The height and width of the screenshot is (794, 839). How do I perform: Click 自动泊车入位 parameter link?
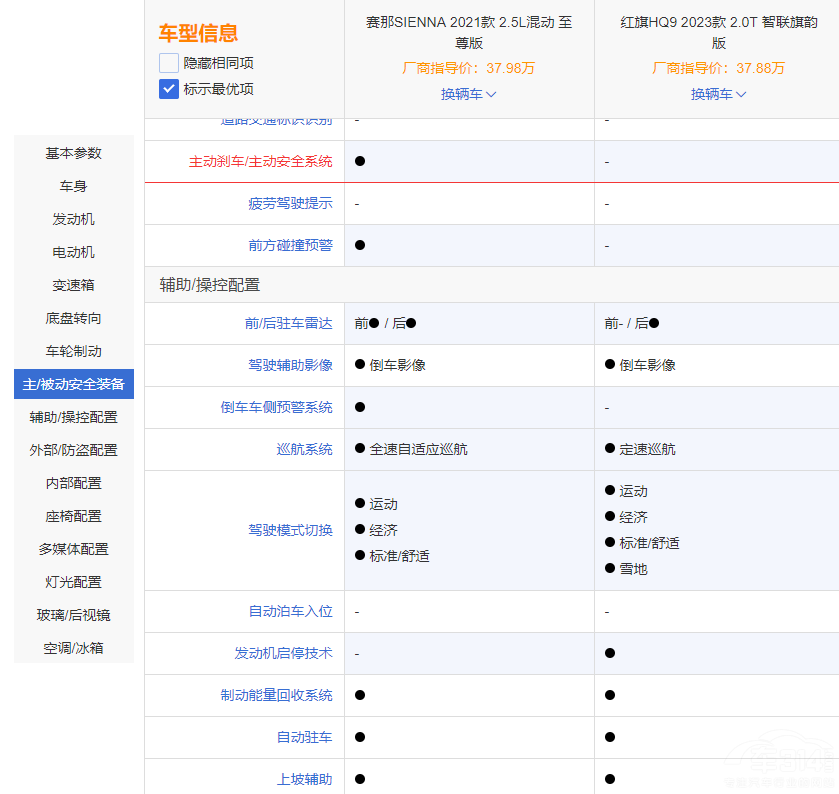click(x=290, y=611)
